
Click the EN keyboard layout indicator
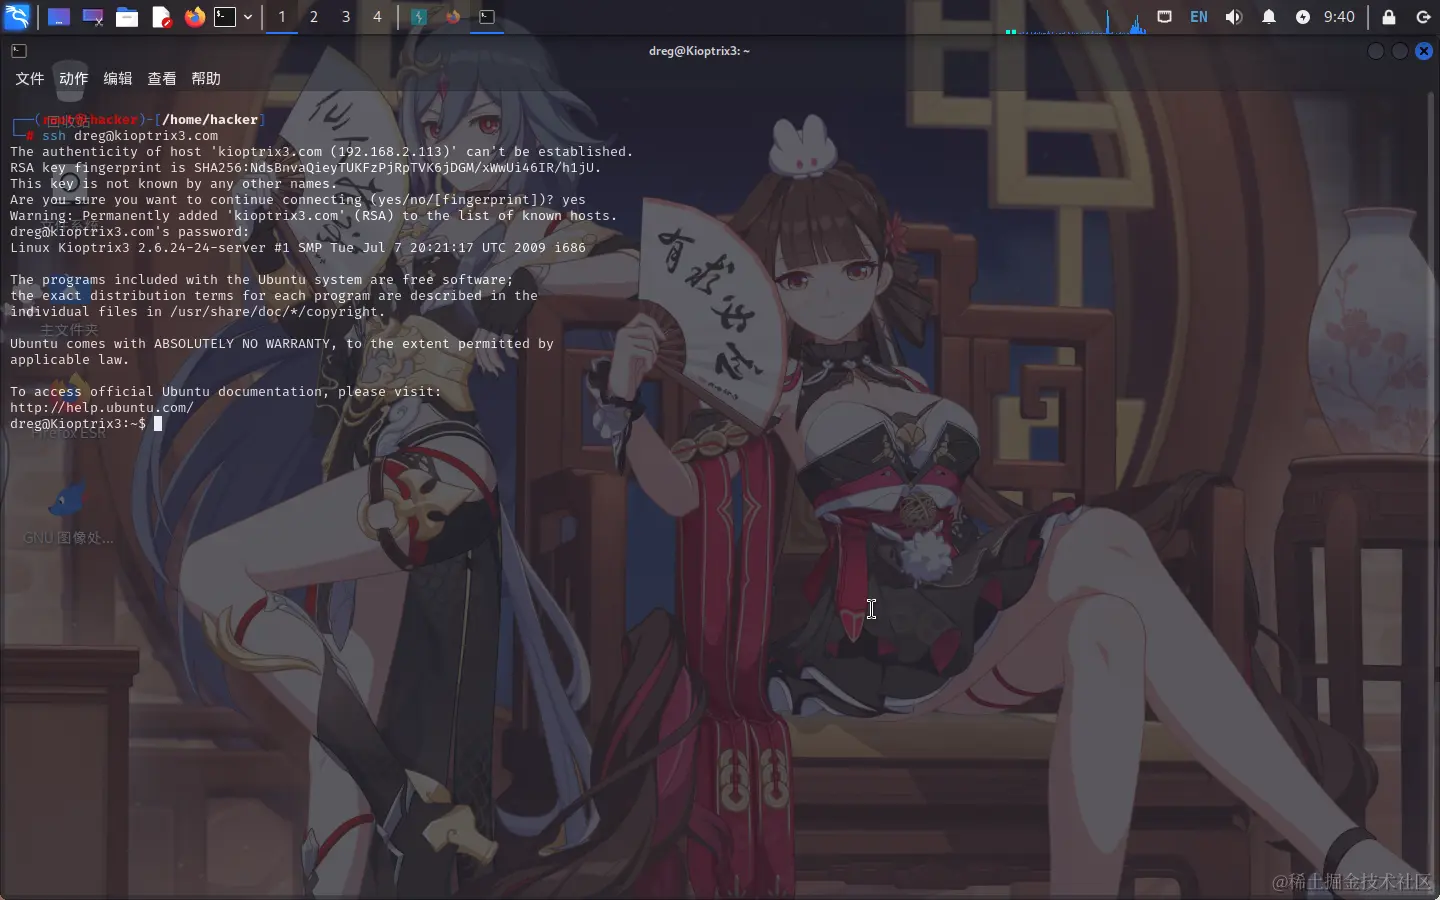tap(1199, 17)
